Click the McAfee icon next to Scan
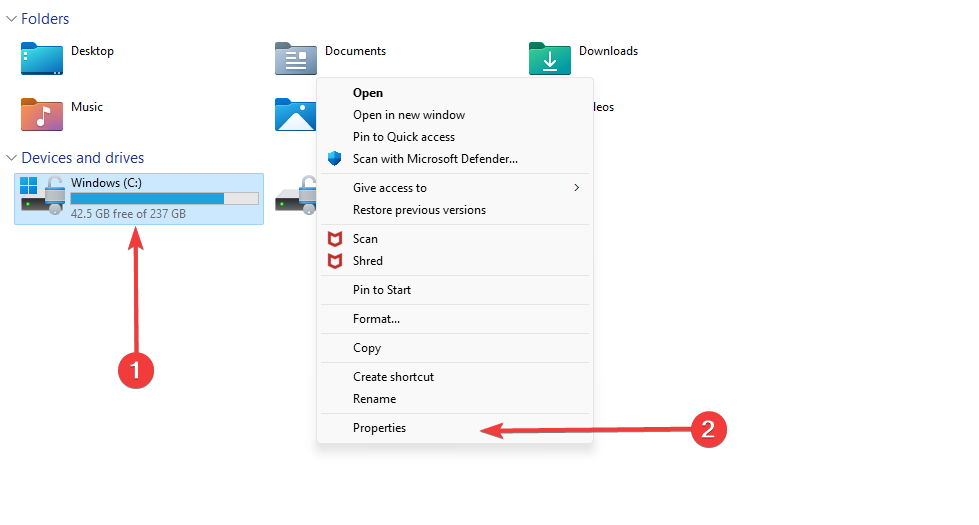The image size is (979, 525). coord(335,238)
